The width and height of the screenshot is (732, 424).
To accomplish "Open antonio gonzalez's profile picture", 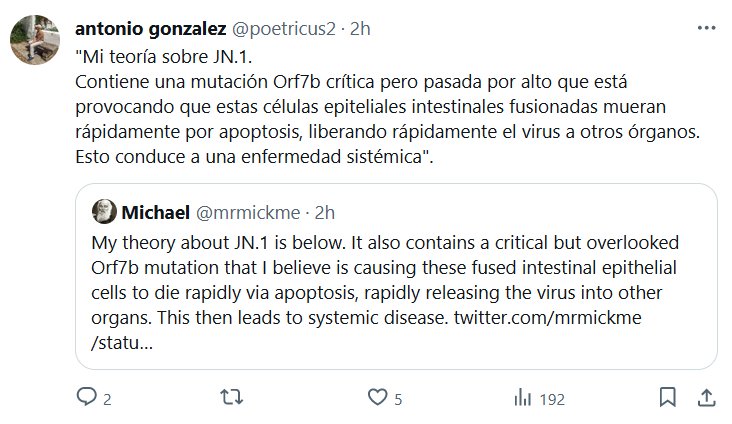I will pos(33,38).
